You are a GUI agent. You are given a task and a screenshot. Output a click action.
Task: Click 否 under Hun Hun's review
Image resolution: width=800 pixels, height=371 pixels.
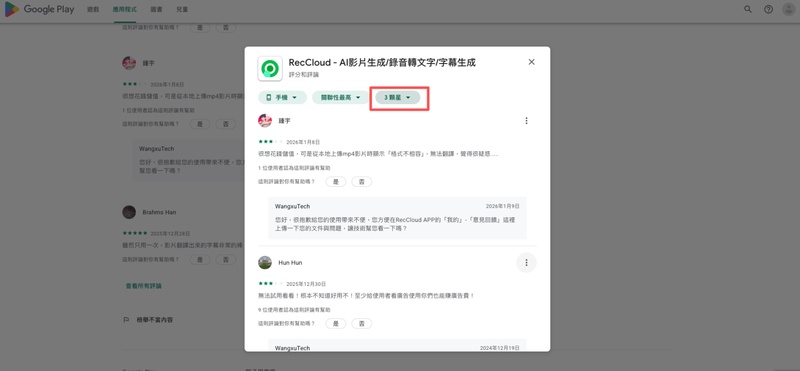tap(362, 324)
